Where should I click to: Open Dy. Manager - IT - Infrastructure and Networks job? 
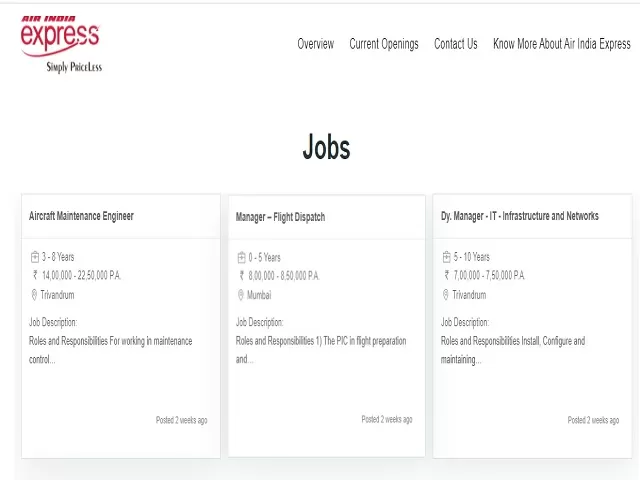(520, 216)
